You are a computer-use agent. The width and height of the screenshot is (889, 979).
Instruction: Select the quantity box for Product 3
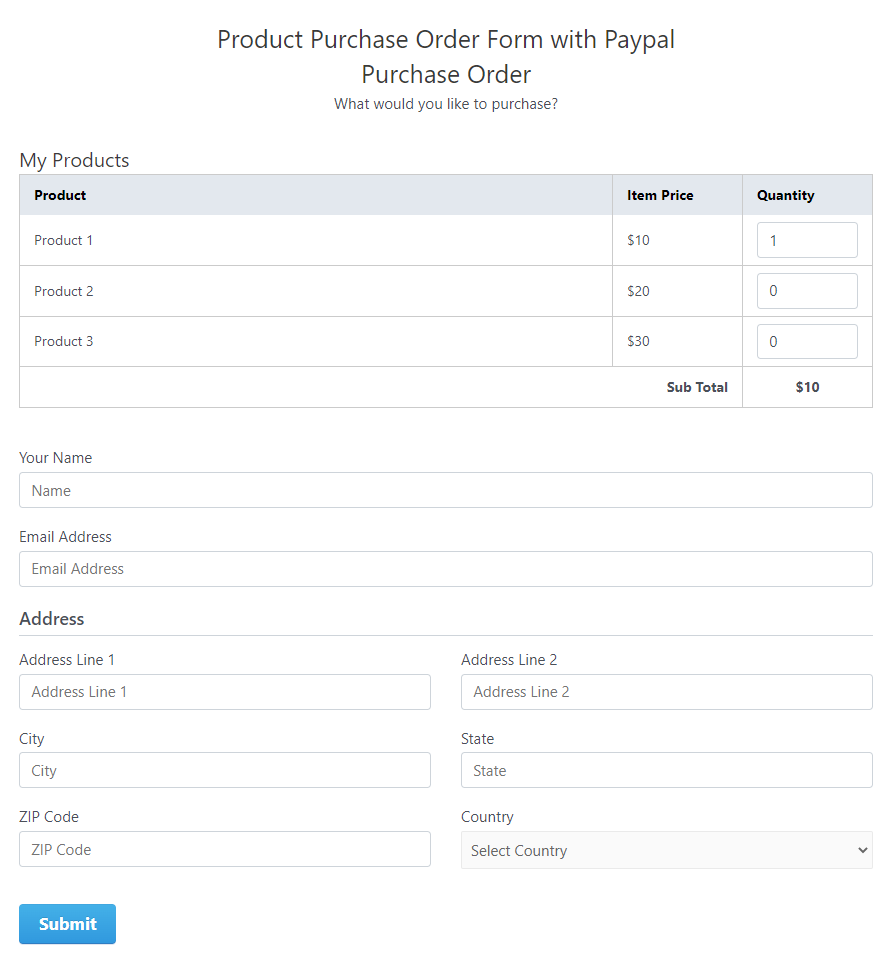(x=807, y=341)
